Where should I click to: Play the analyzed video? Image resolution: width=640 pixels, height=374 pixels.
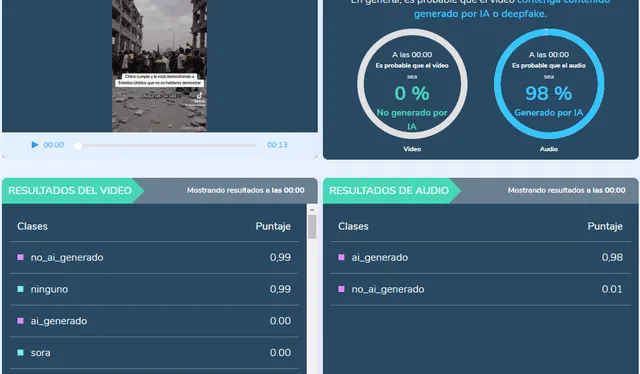point(35,145)
